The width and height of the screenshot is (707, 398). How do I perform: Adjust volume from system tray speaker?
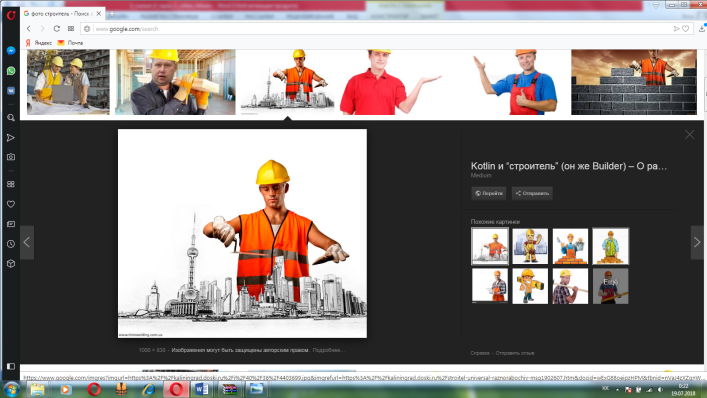pos(660,390)
